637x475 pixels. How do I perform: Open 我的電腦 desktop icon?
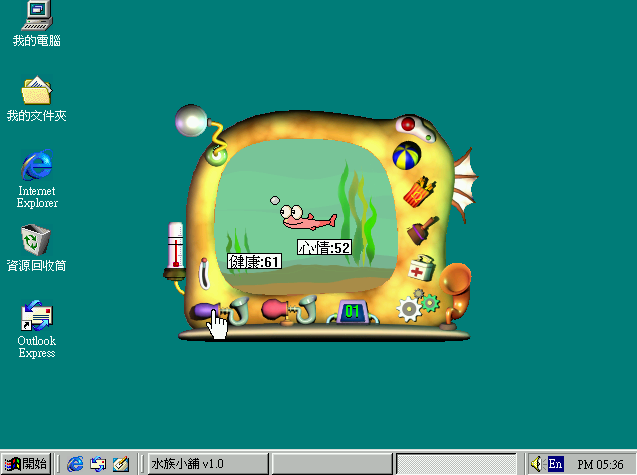(37, 24)
